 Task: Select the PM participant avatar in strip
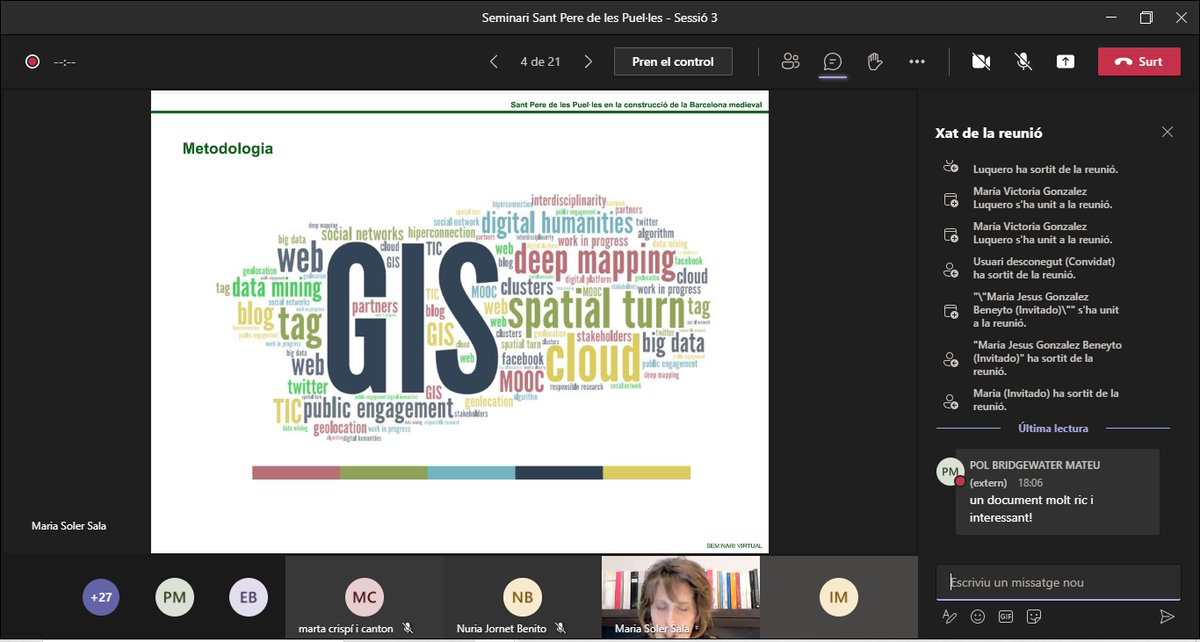[x=175, y=597]
